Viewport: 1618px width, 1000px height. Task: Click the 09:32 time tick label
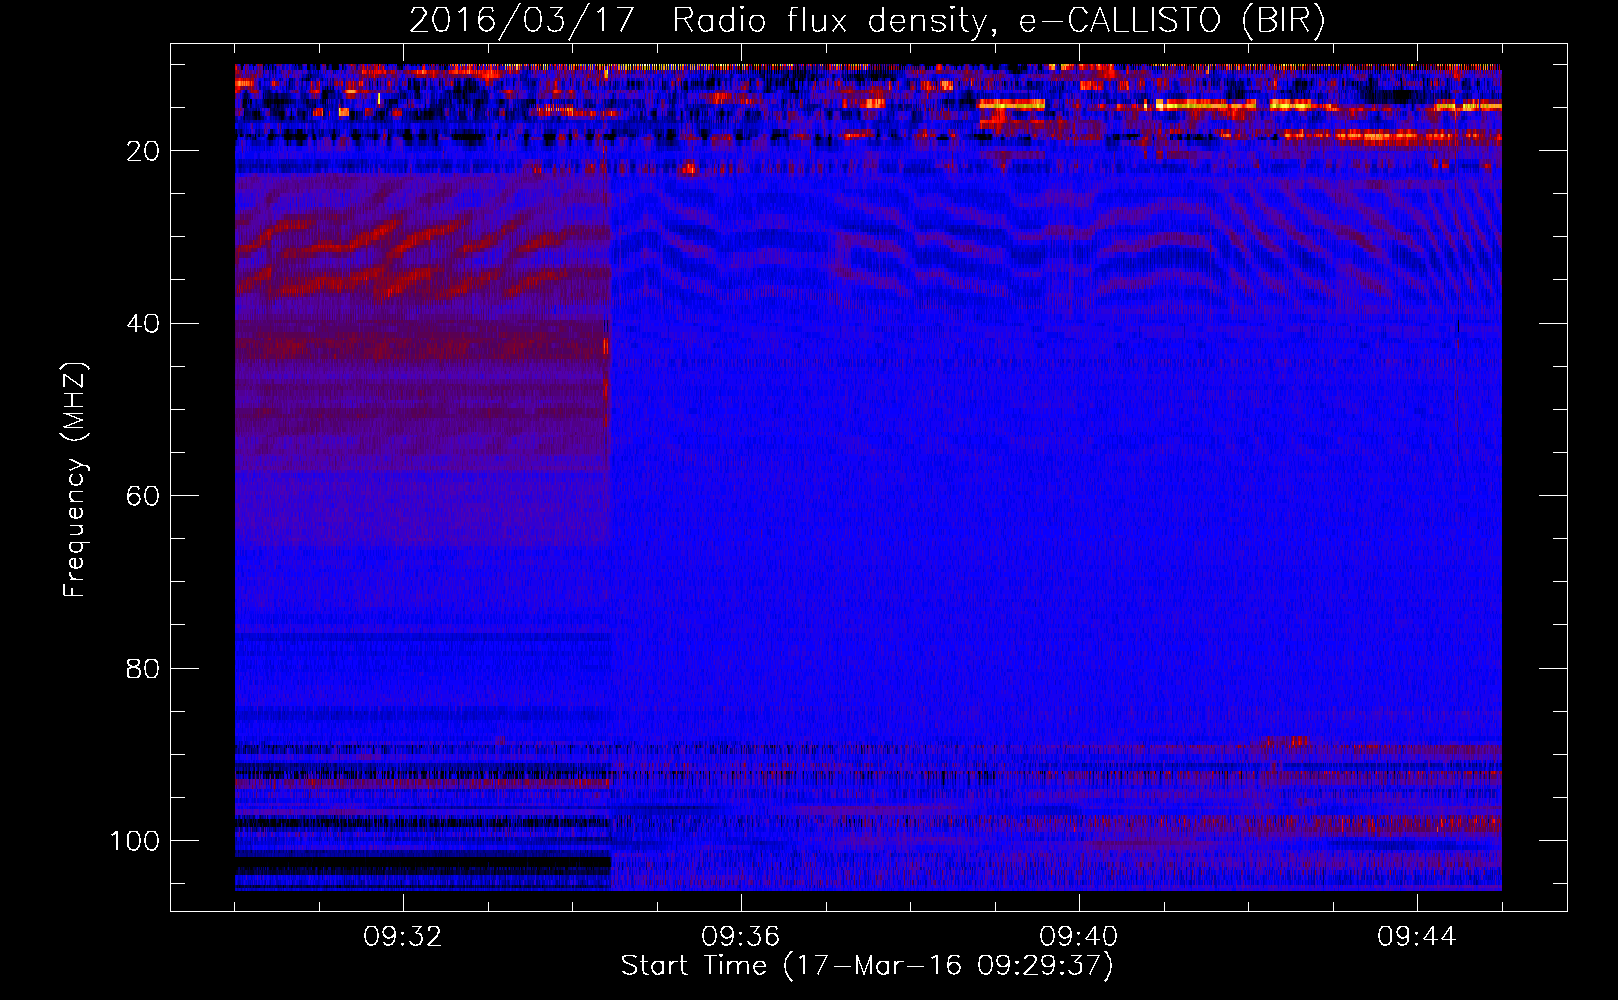403,937
